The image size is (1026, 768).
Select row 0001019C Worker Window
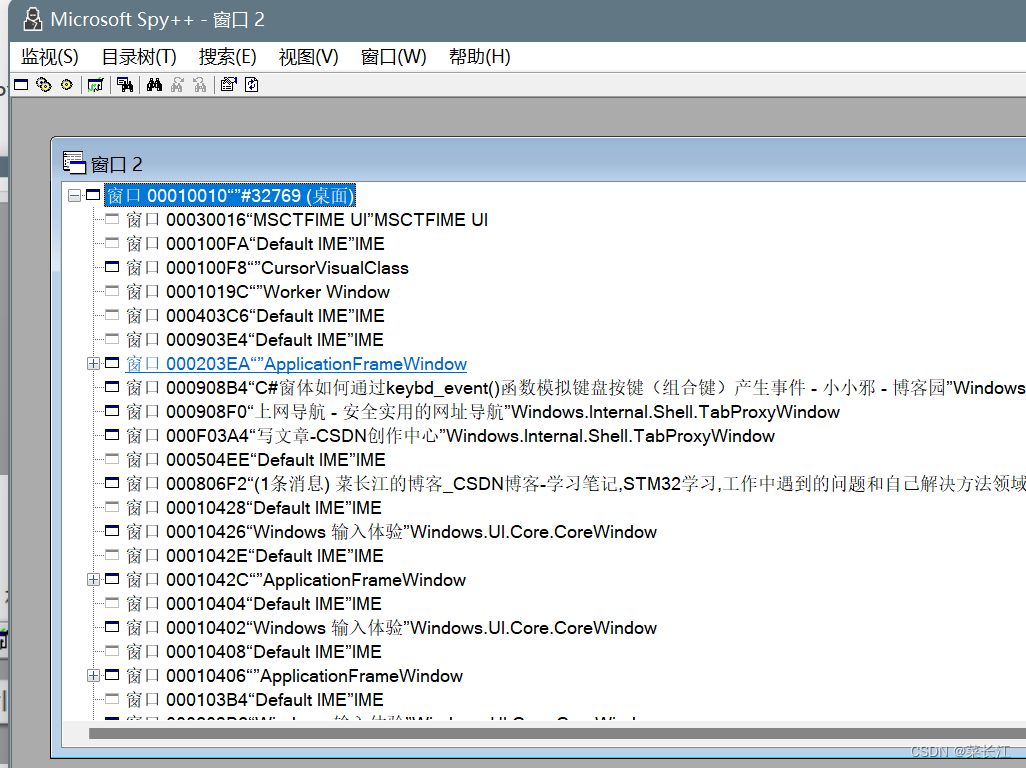(258, 292)
